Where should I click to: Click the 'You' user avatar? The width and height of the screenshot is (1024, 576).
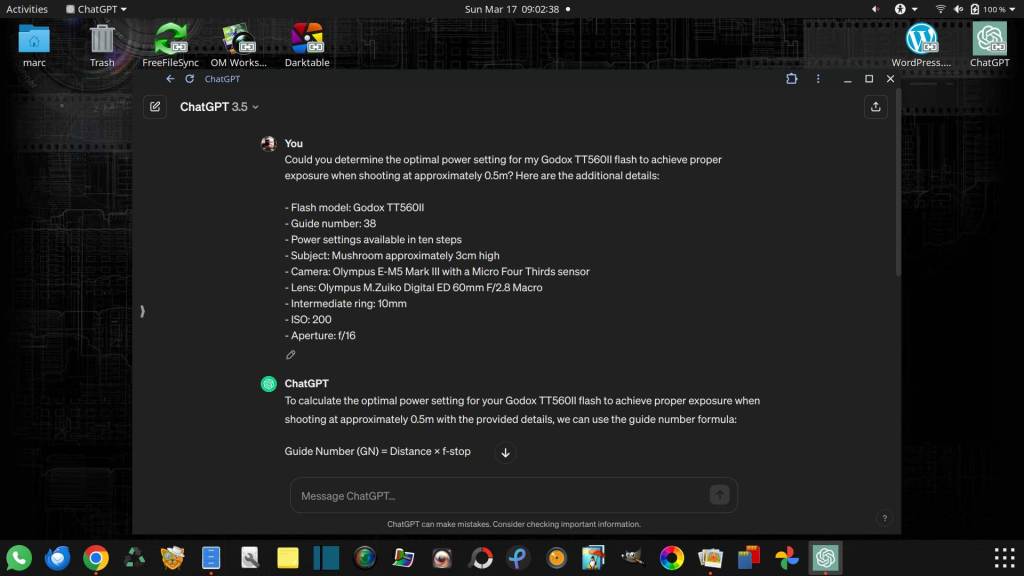[268, 144]
